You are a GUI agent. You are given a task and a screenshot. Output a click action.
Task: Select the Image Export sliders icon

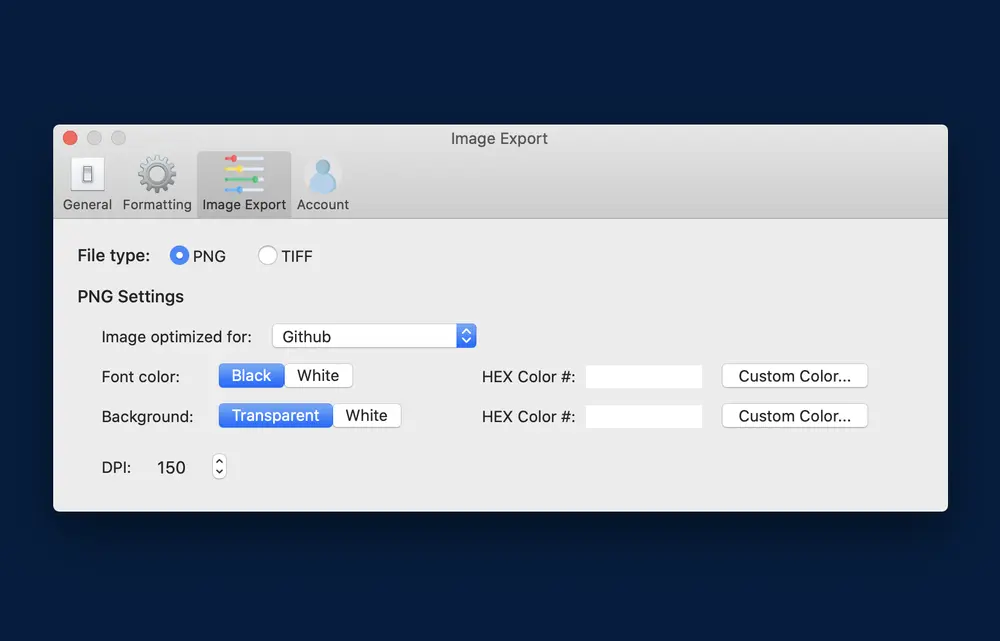[244, 174]
